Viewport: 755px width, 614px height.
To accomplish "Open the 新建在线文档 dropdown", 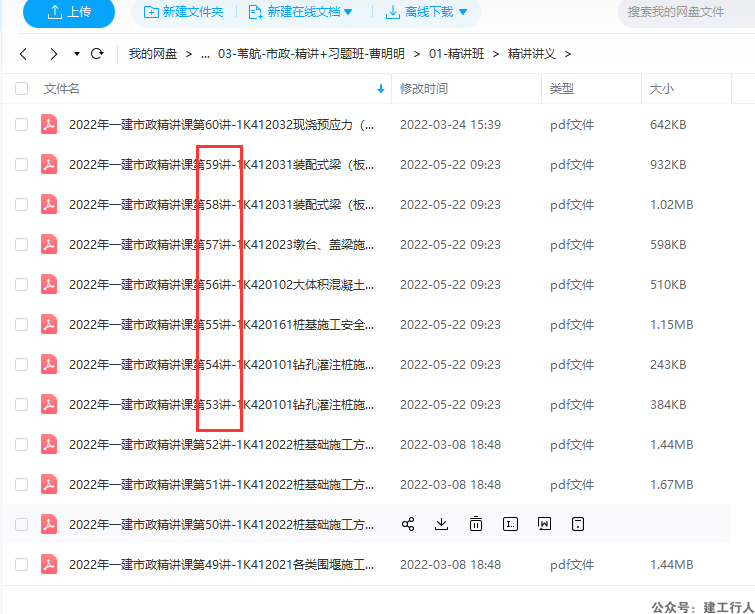I will coord(300,12).
